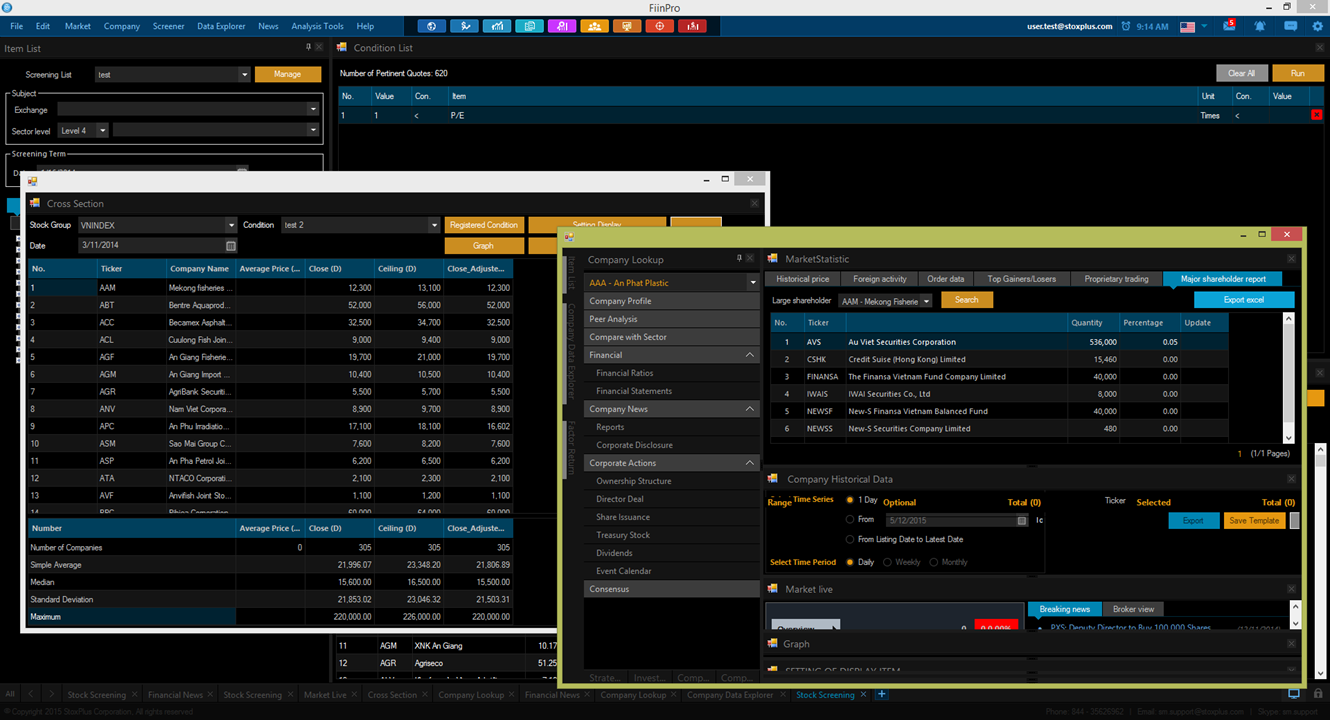
Task: Select the Daily time period
Action: click(850, 562)
